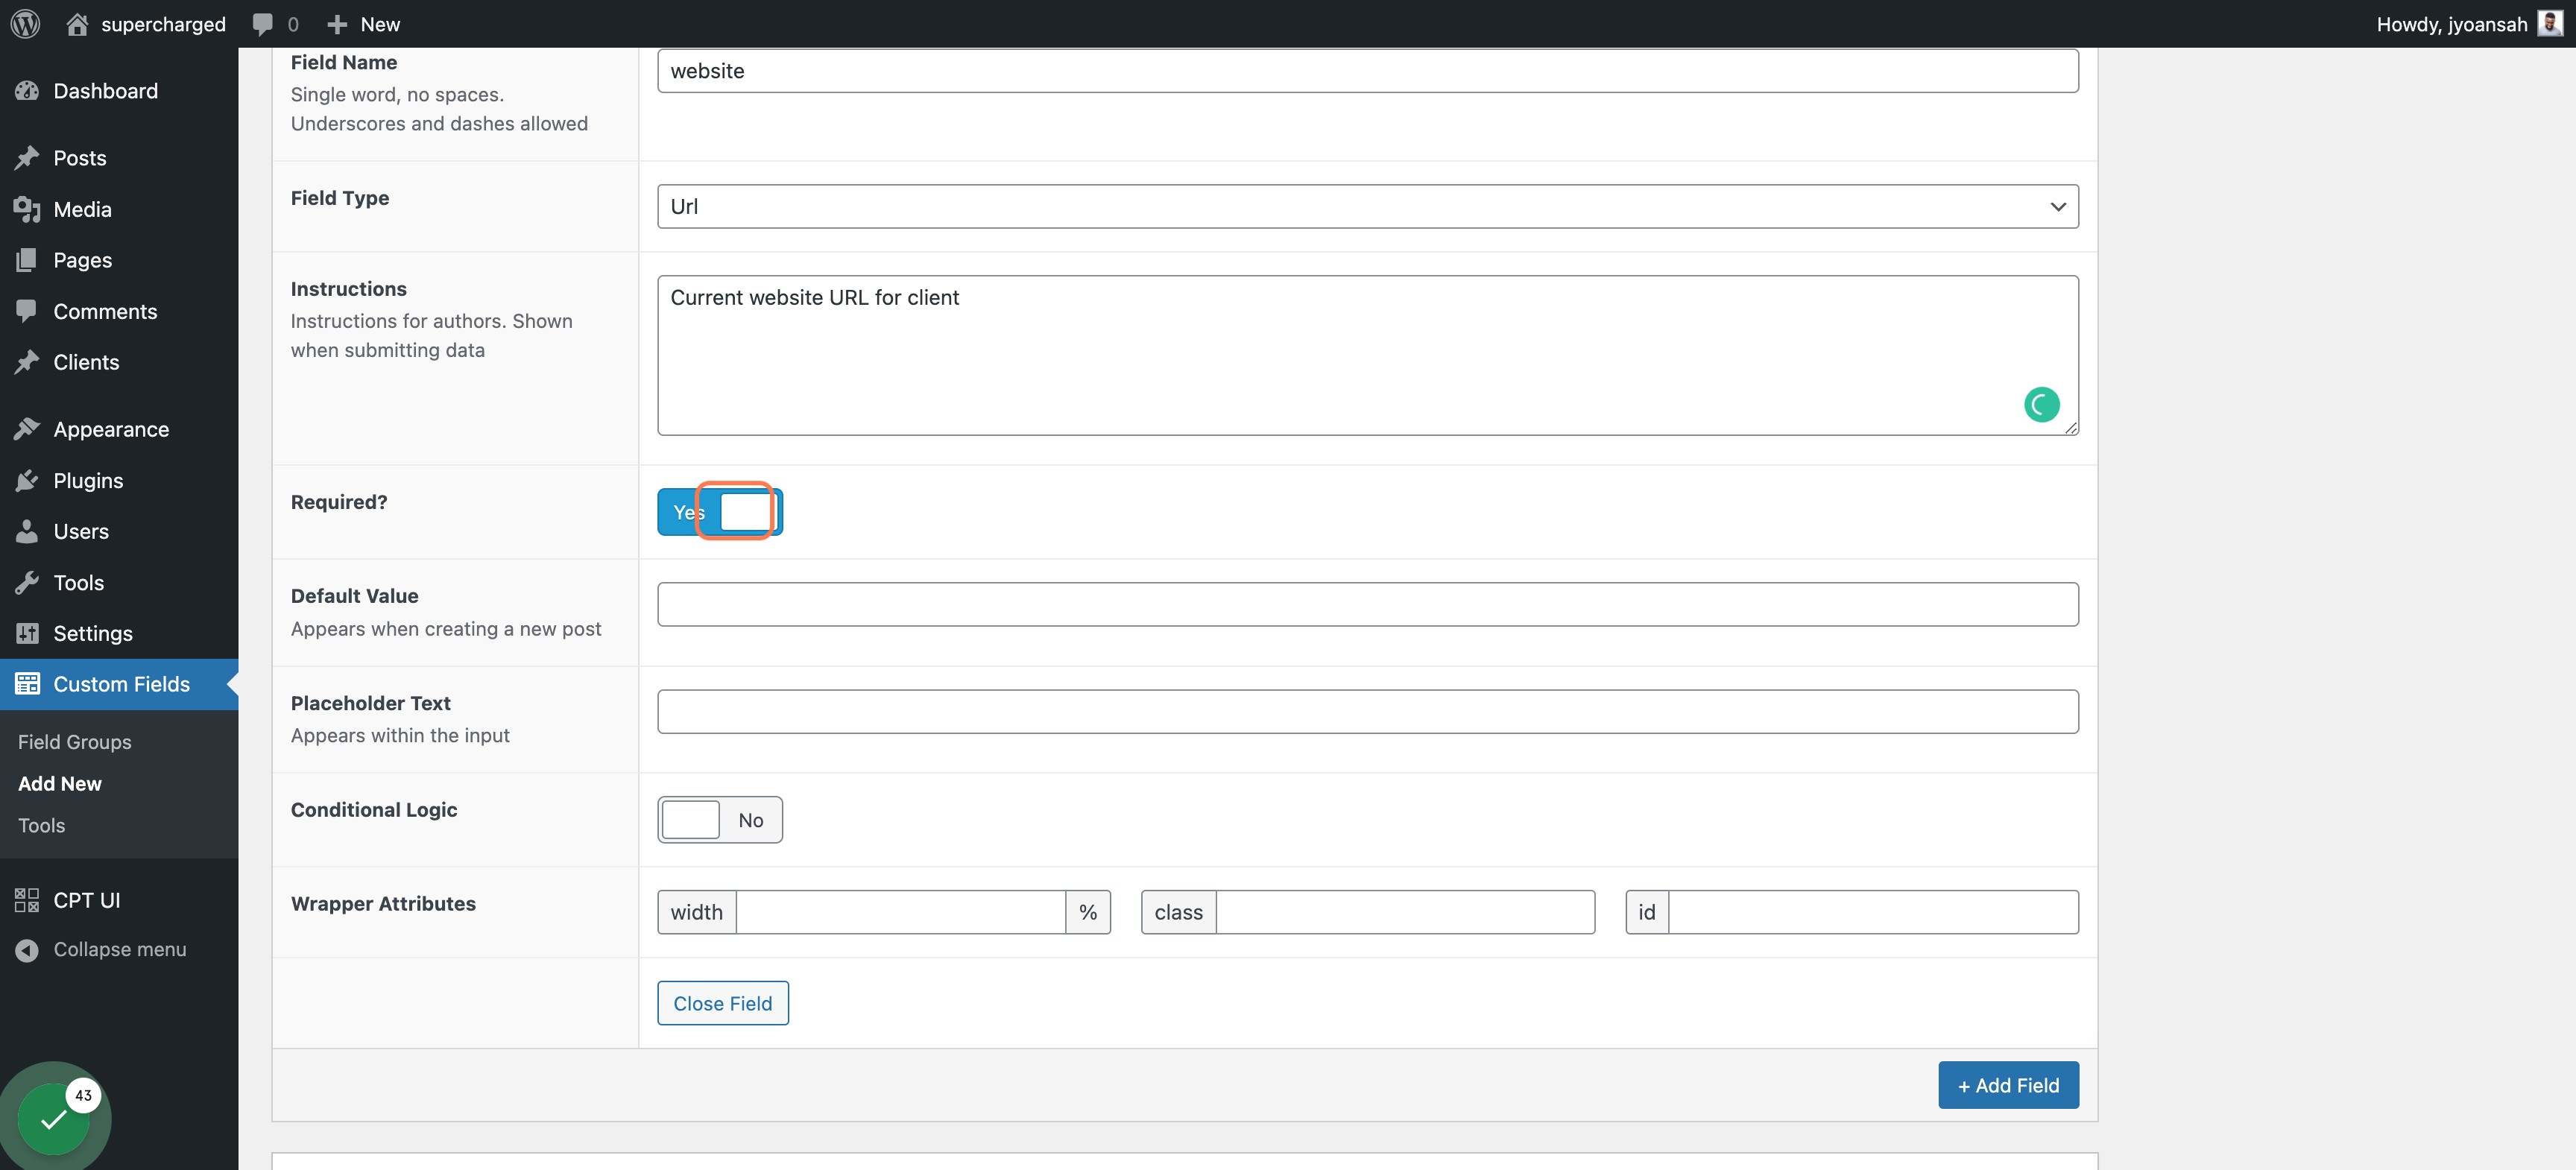This screenshot has width=2576, height=1170.
Task: Open the comments bubble icon in admin bar
Action: coord(262,24)
